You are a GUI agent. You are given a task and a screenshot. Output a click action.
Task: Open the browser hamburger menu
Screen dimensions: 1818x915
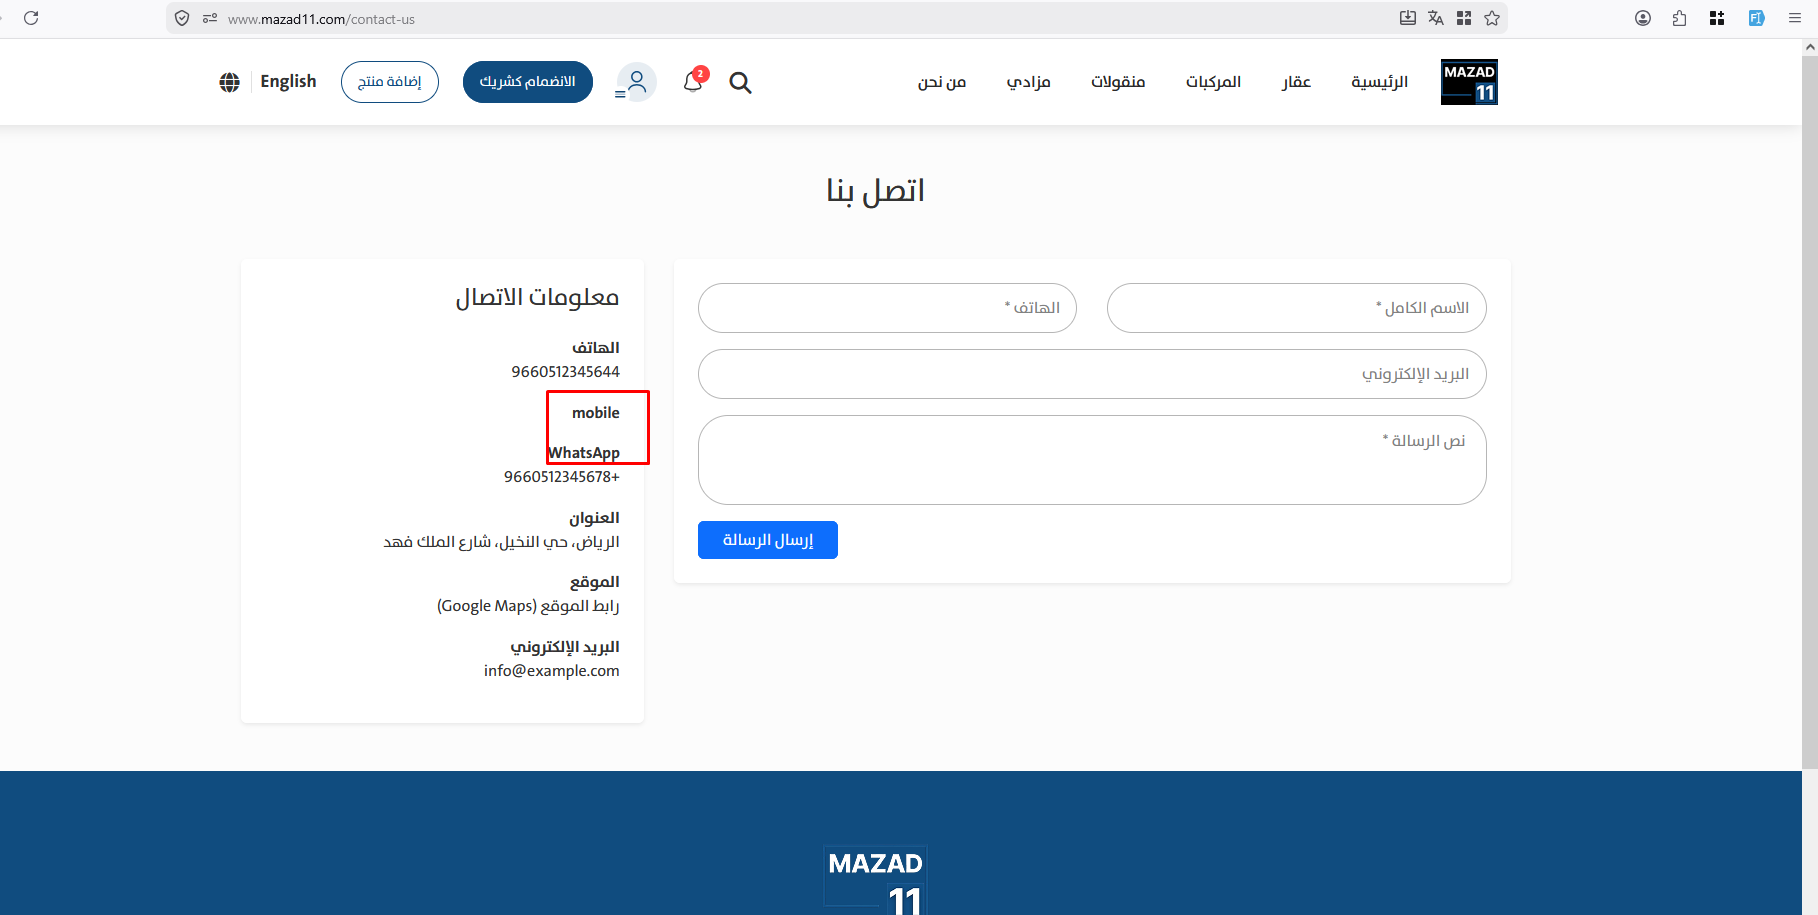click(x=1795, y=18)
